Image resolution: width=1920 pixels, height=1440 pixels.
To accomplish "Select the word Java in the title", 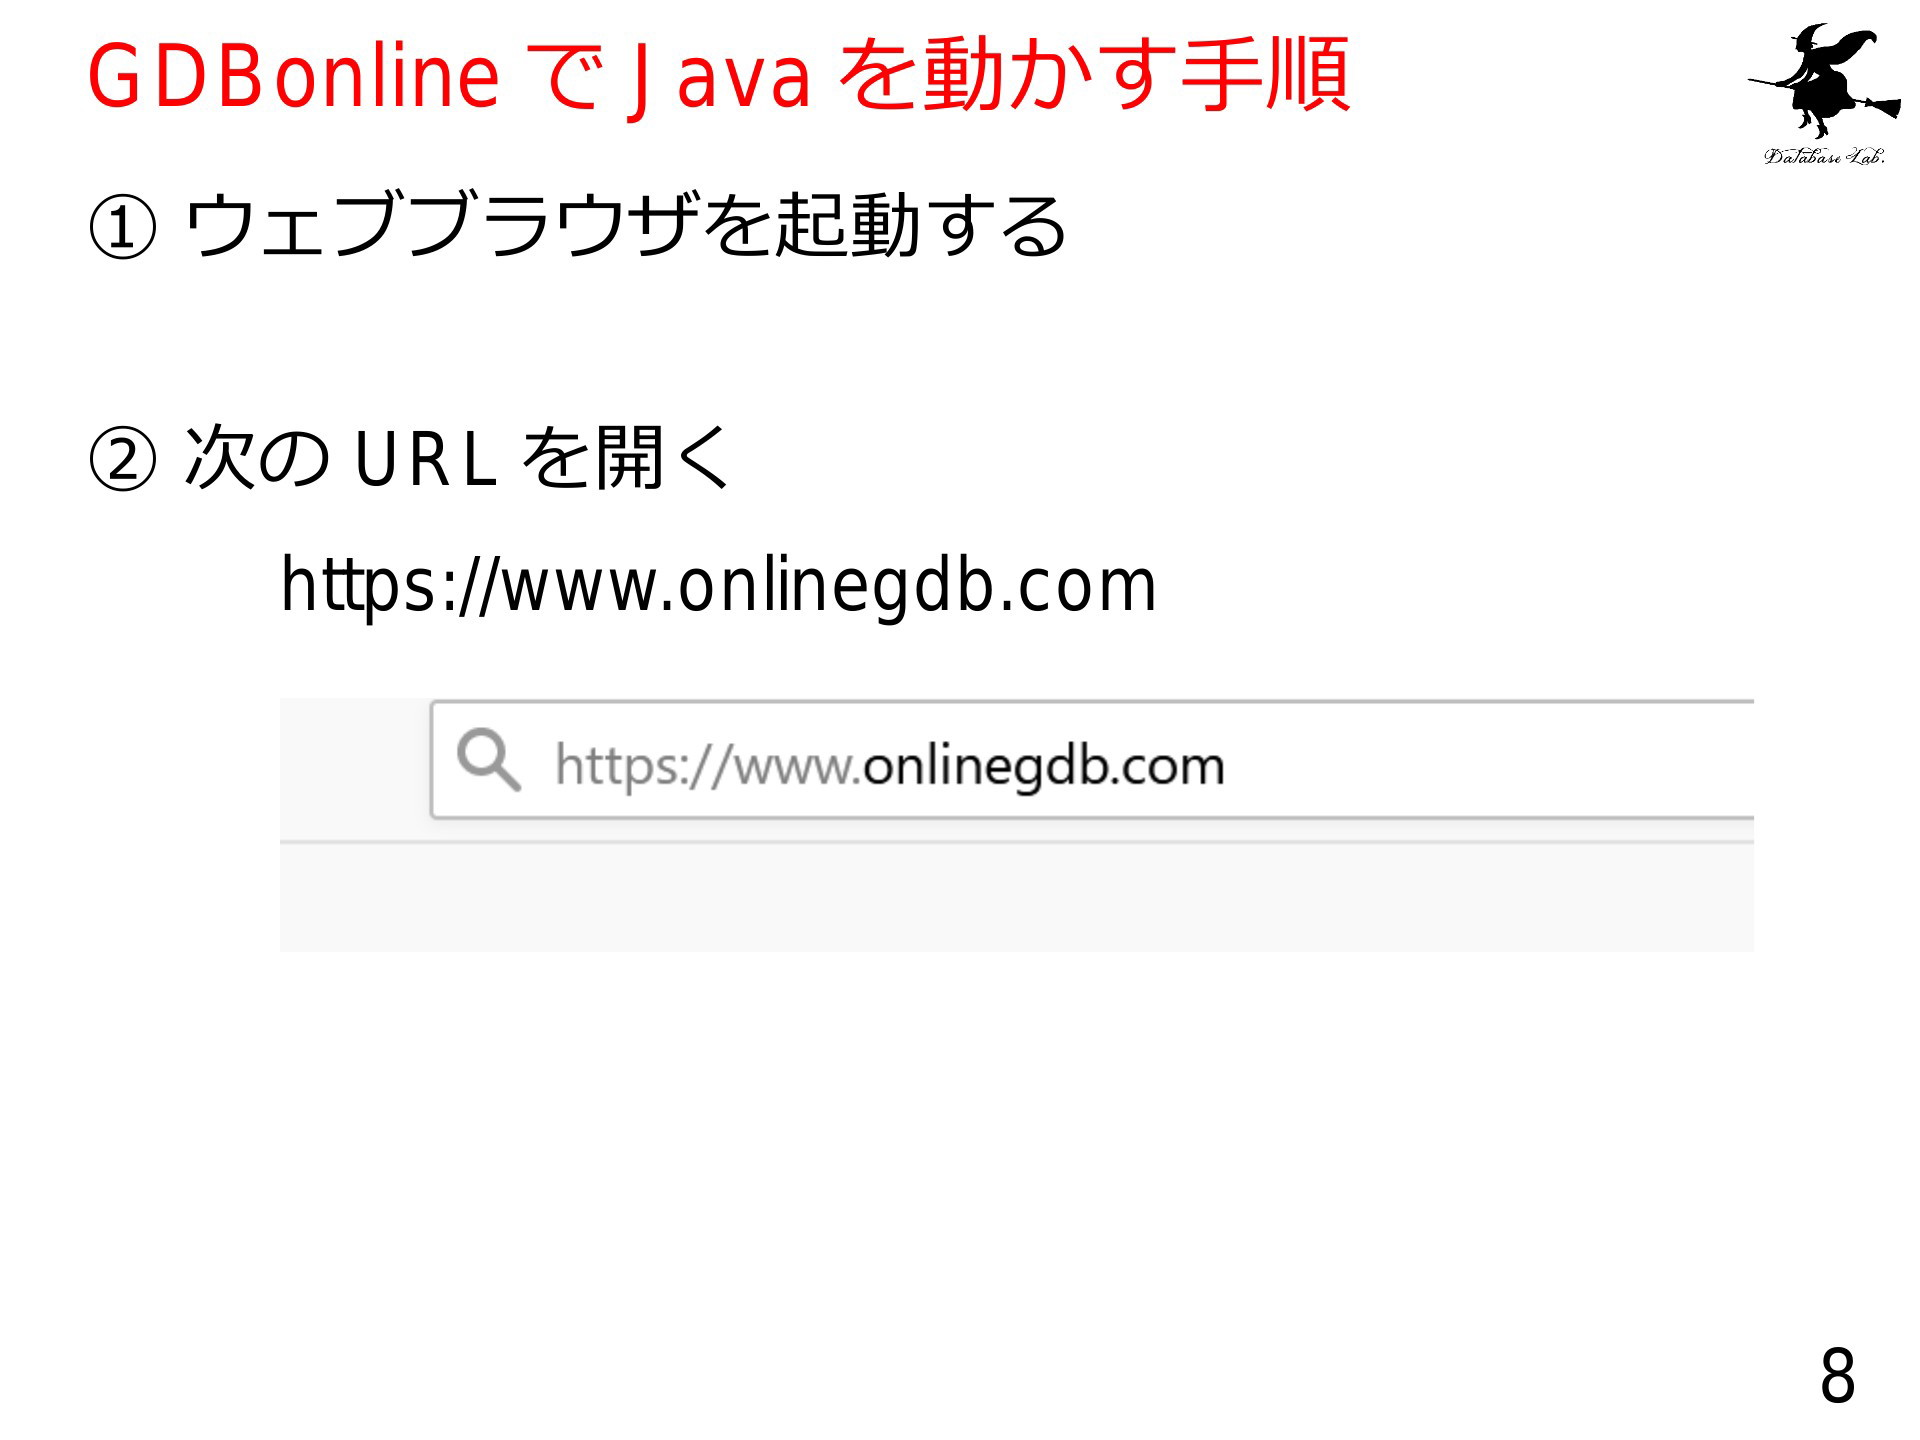I will 716,77.
